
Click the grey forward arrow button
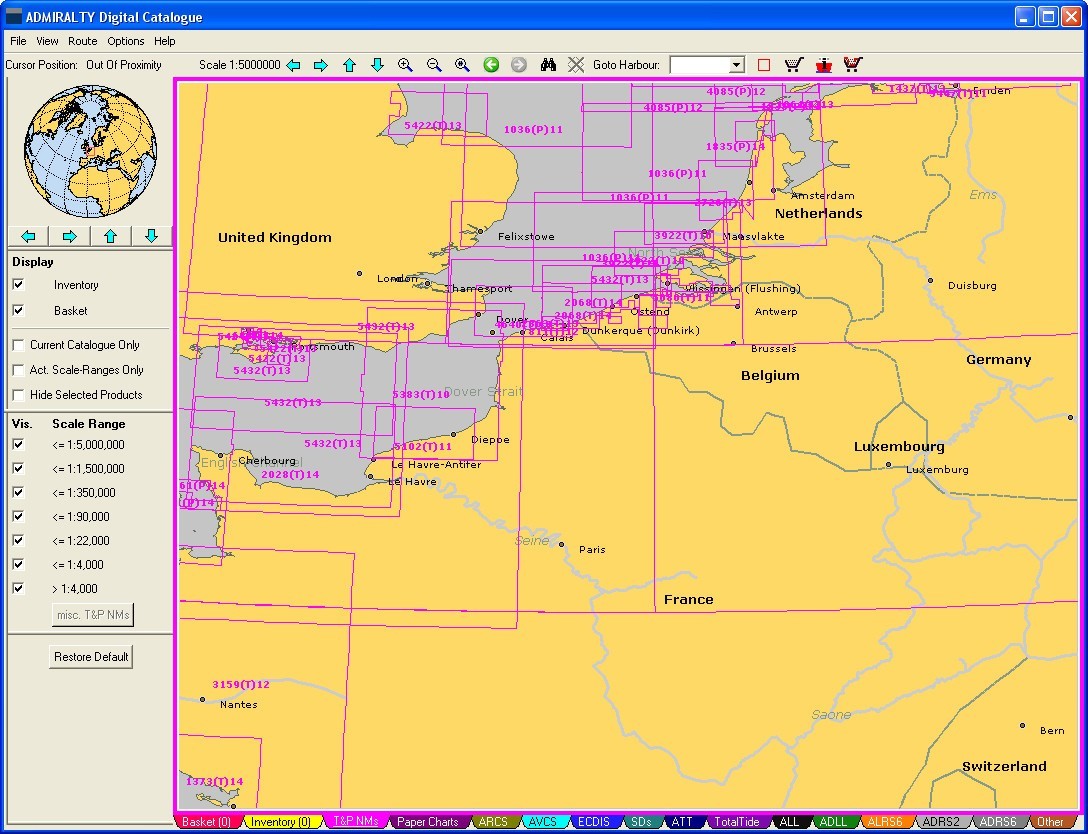tap(519, 65)
